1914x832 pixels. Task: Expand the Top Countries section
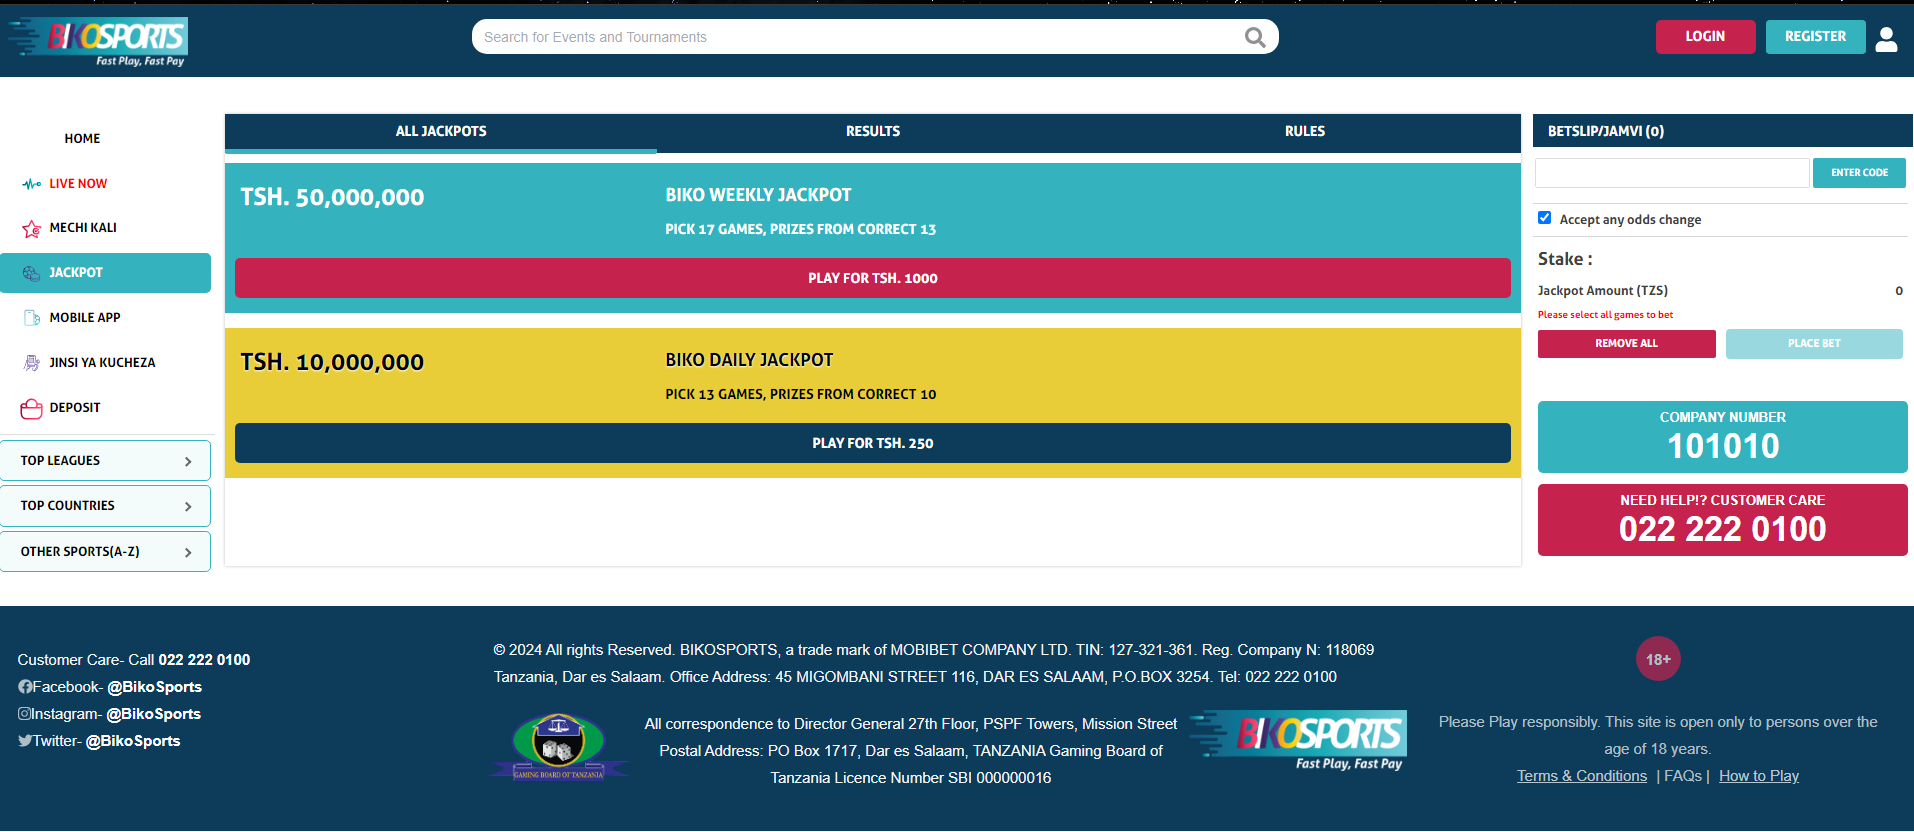(106, 506)
